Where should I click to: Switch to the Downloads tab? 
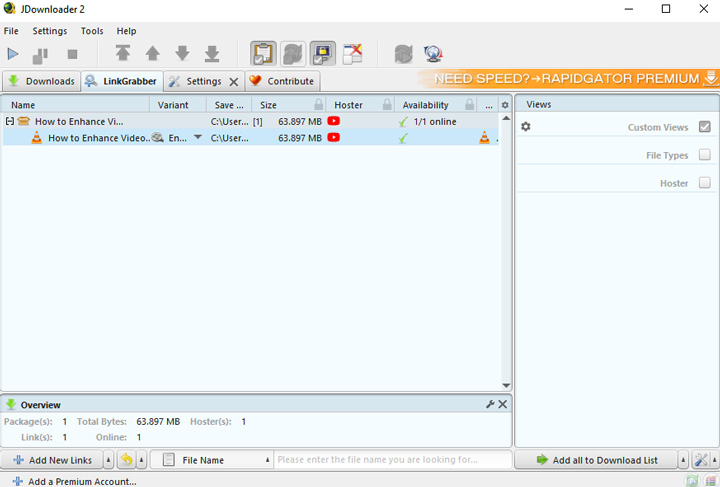tap(41, 81)
